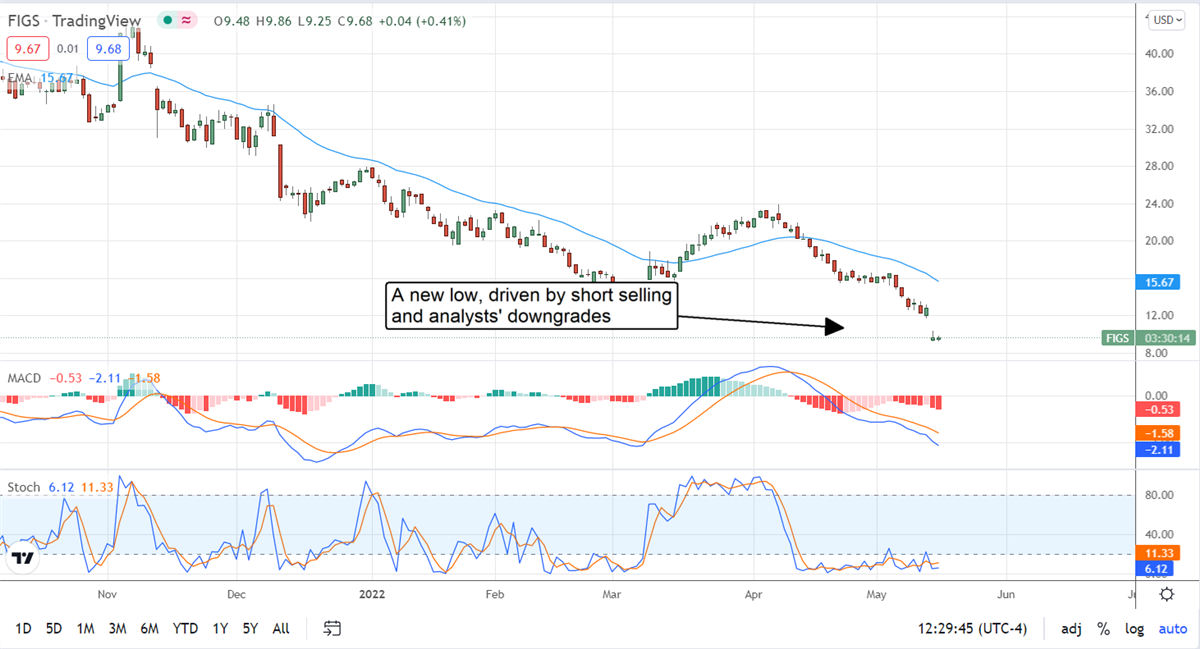
Task: Toggle the percent scale option
Action: click(x=1103, y=629)
